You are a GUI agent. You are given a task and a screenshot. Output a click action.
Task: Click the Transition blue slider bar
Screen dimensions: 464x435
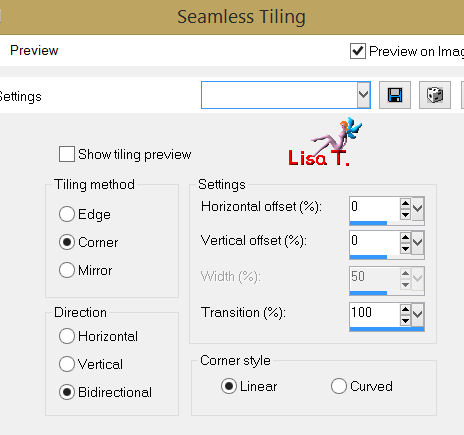[x=387, y=329]
